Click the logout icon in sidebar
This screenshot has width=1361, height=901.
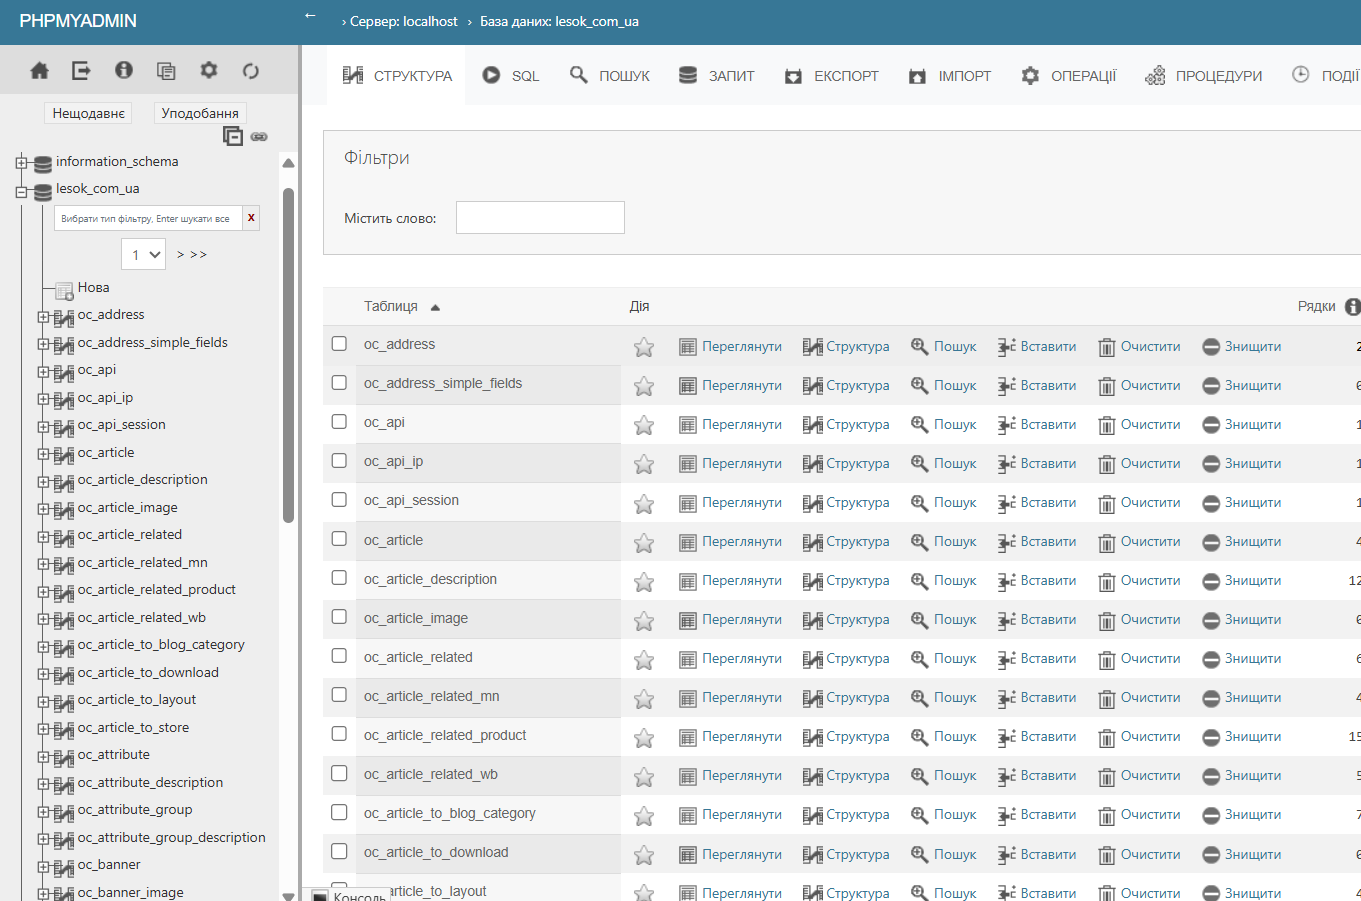coord(82,71)
